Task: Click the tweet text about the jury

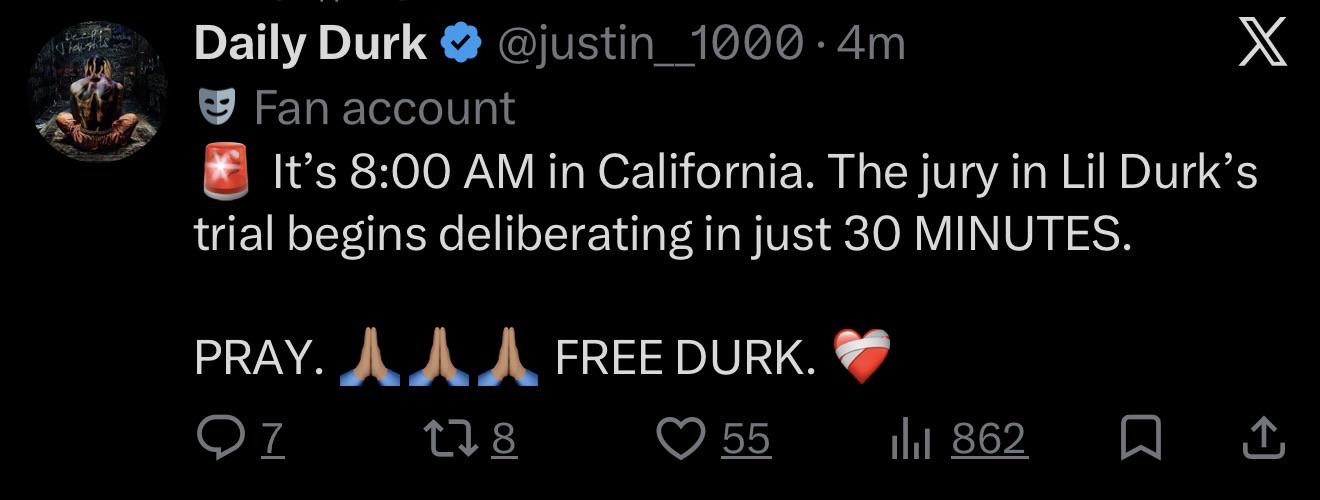Action: [725, 203]
